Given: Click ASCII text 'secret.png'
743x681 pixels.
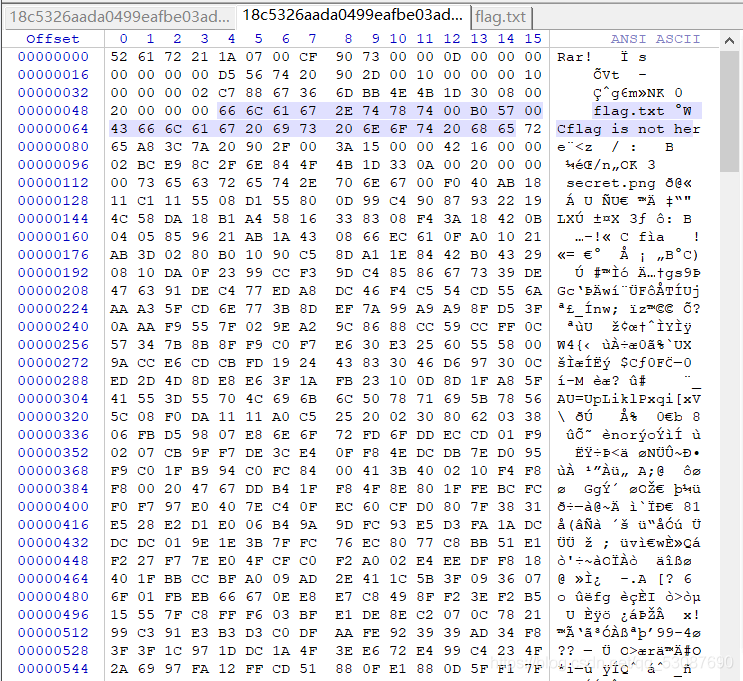Looking at the screenshot, I should [611, 183].
